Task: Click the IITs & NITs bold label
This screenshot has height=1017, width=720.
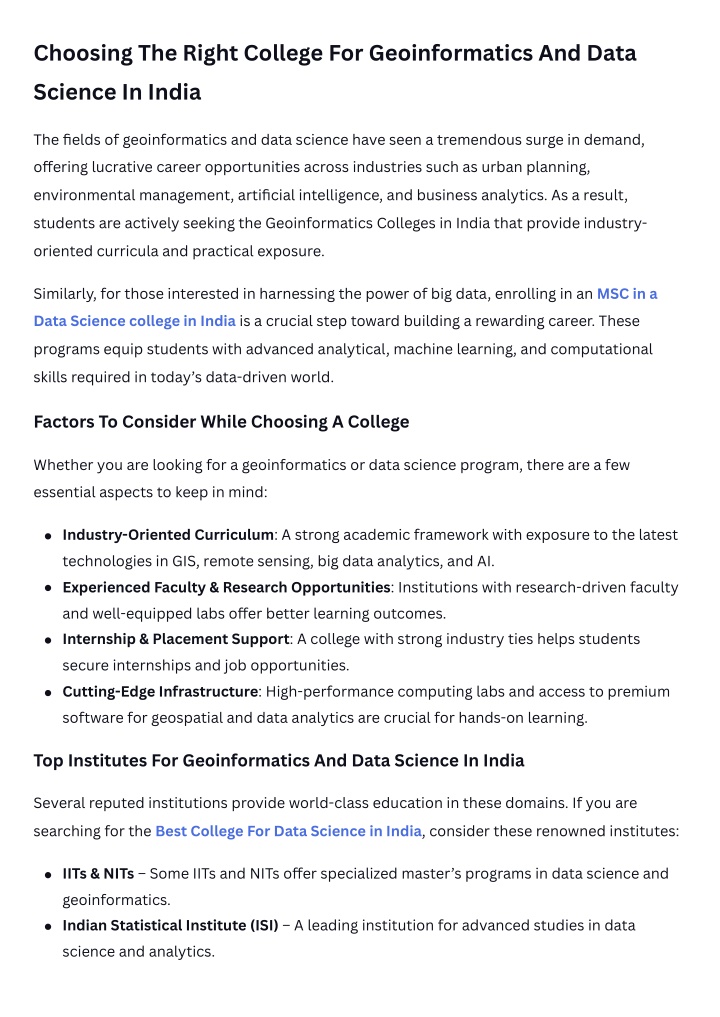Action: click(98, 874)
